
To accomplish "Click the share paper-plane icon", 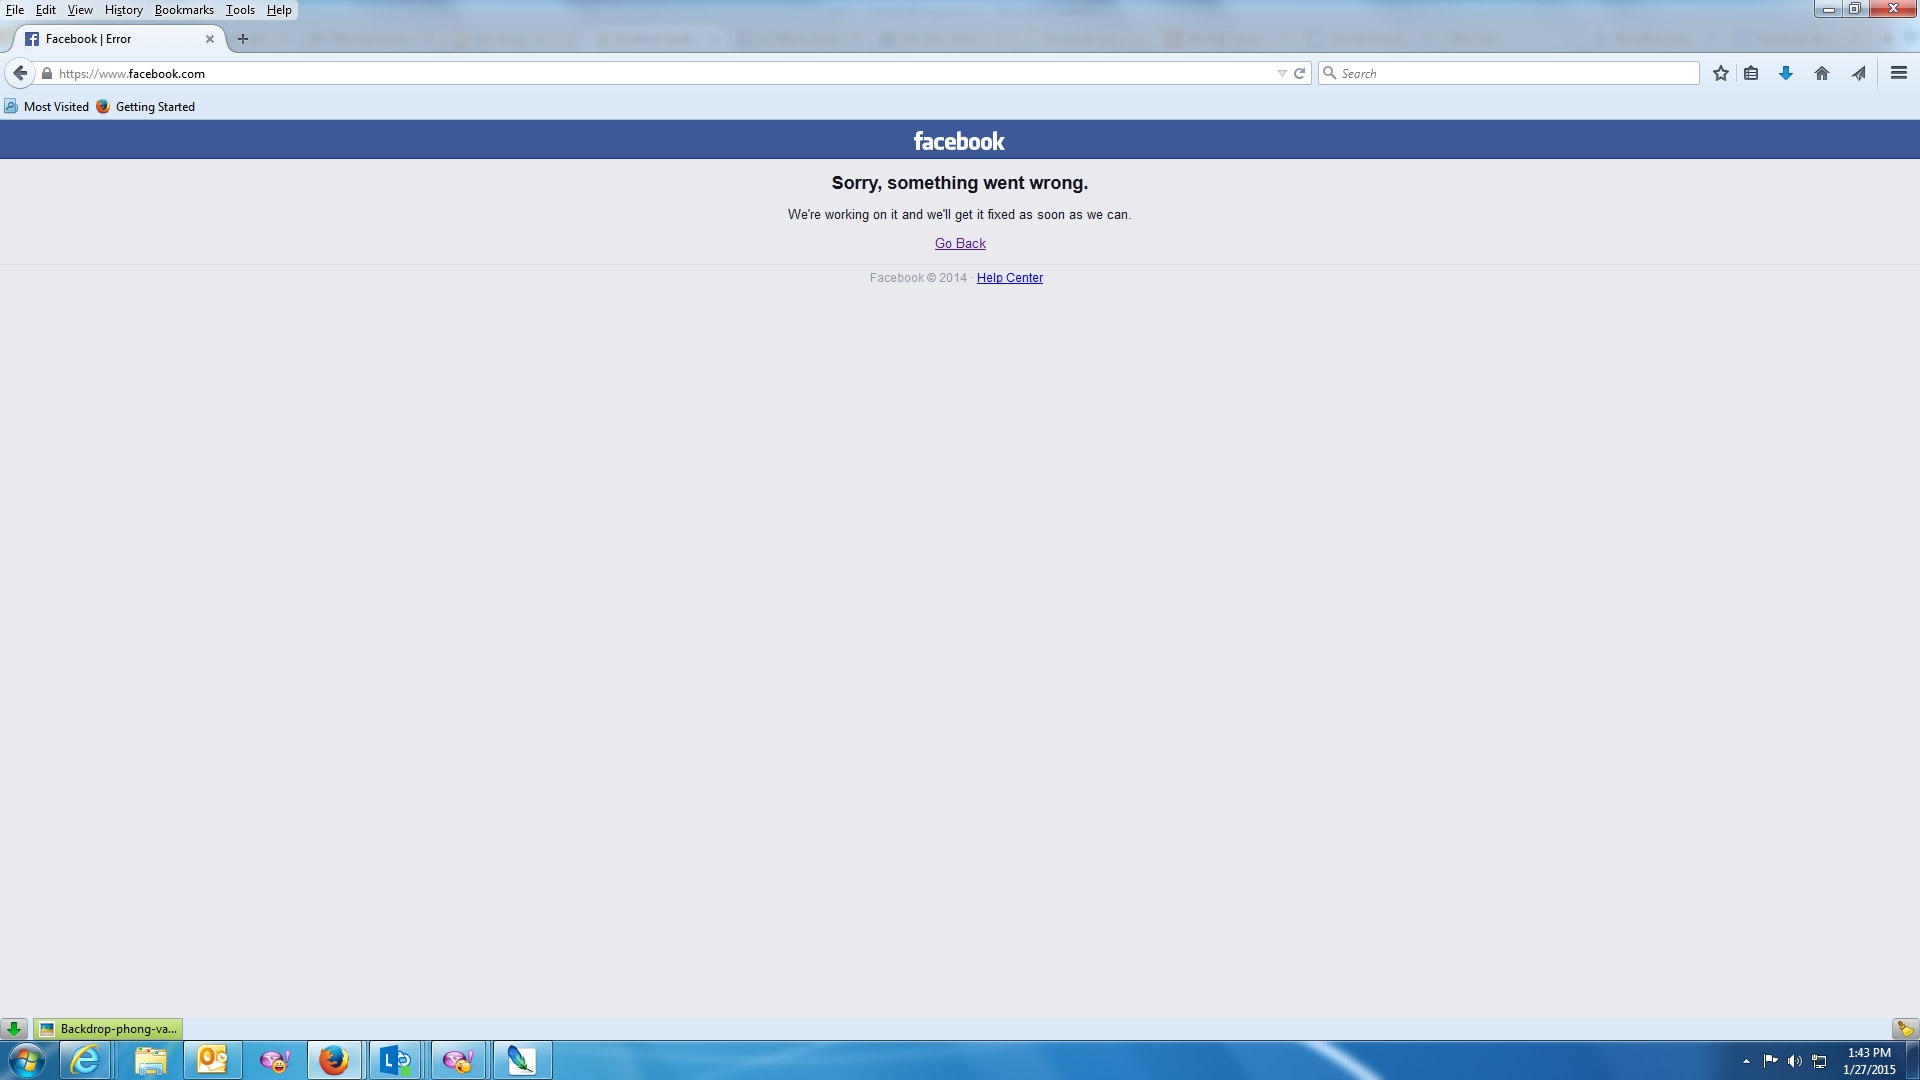I will [1858, 73].
